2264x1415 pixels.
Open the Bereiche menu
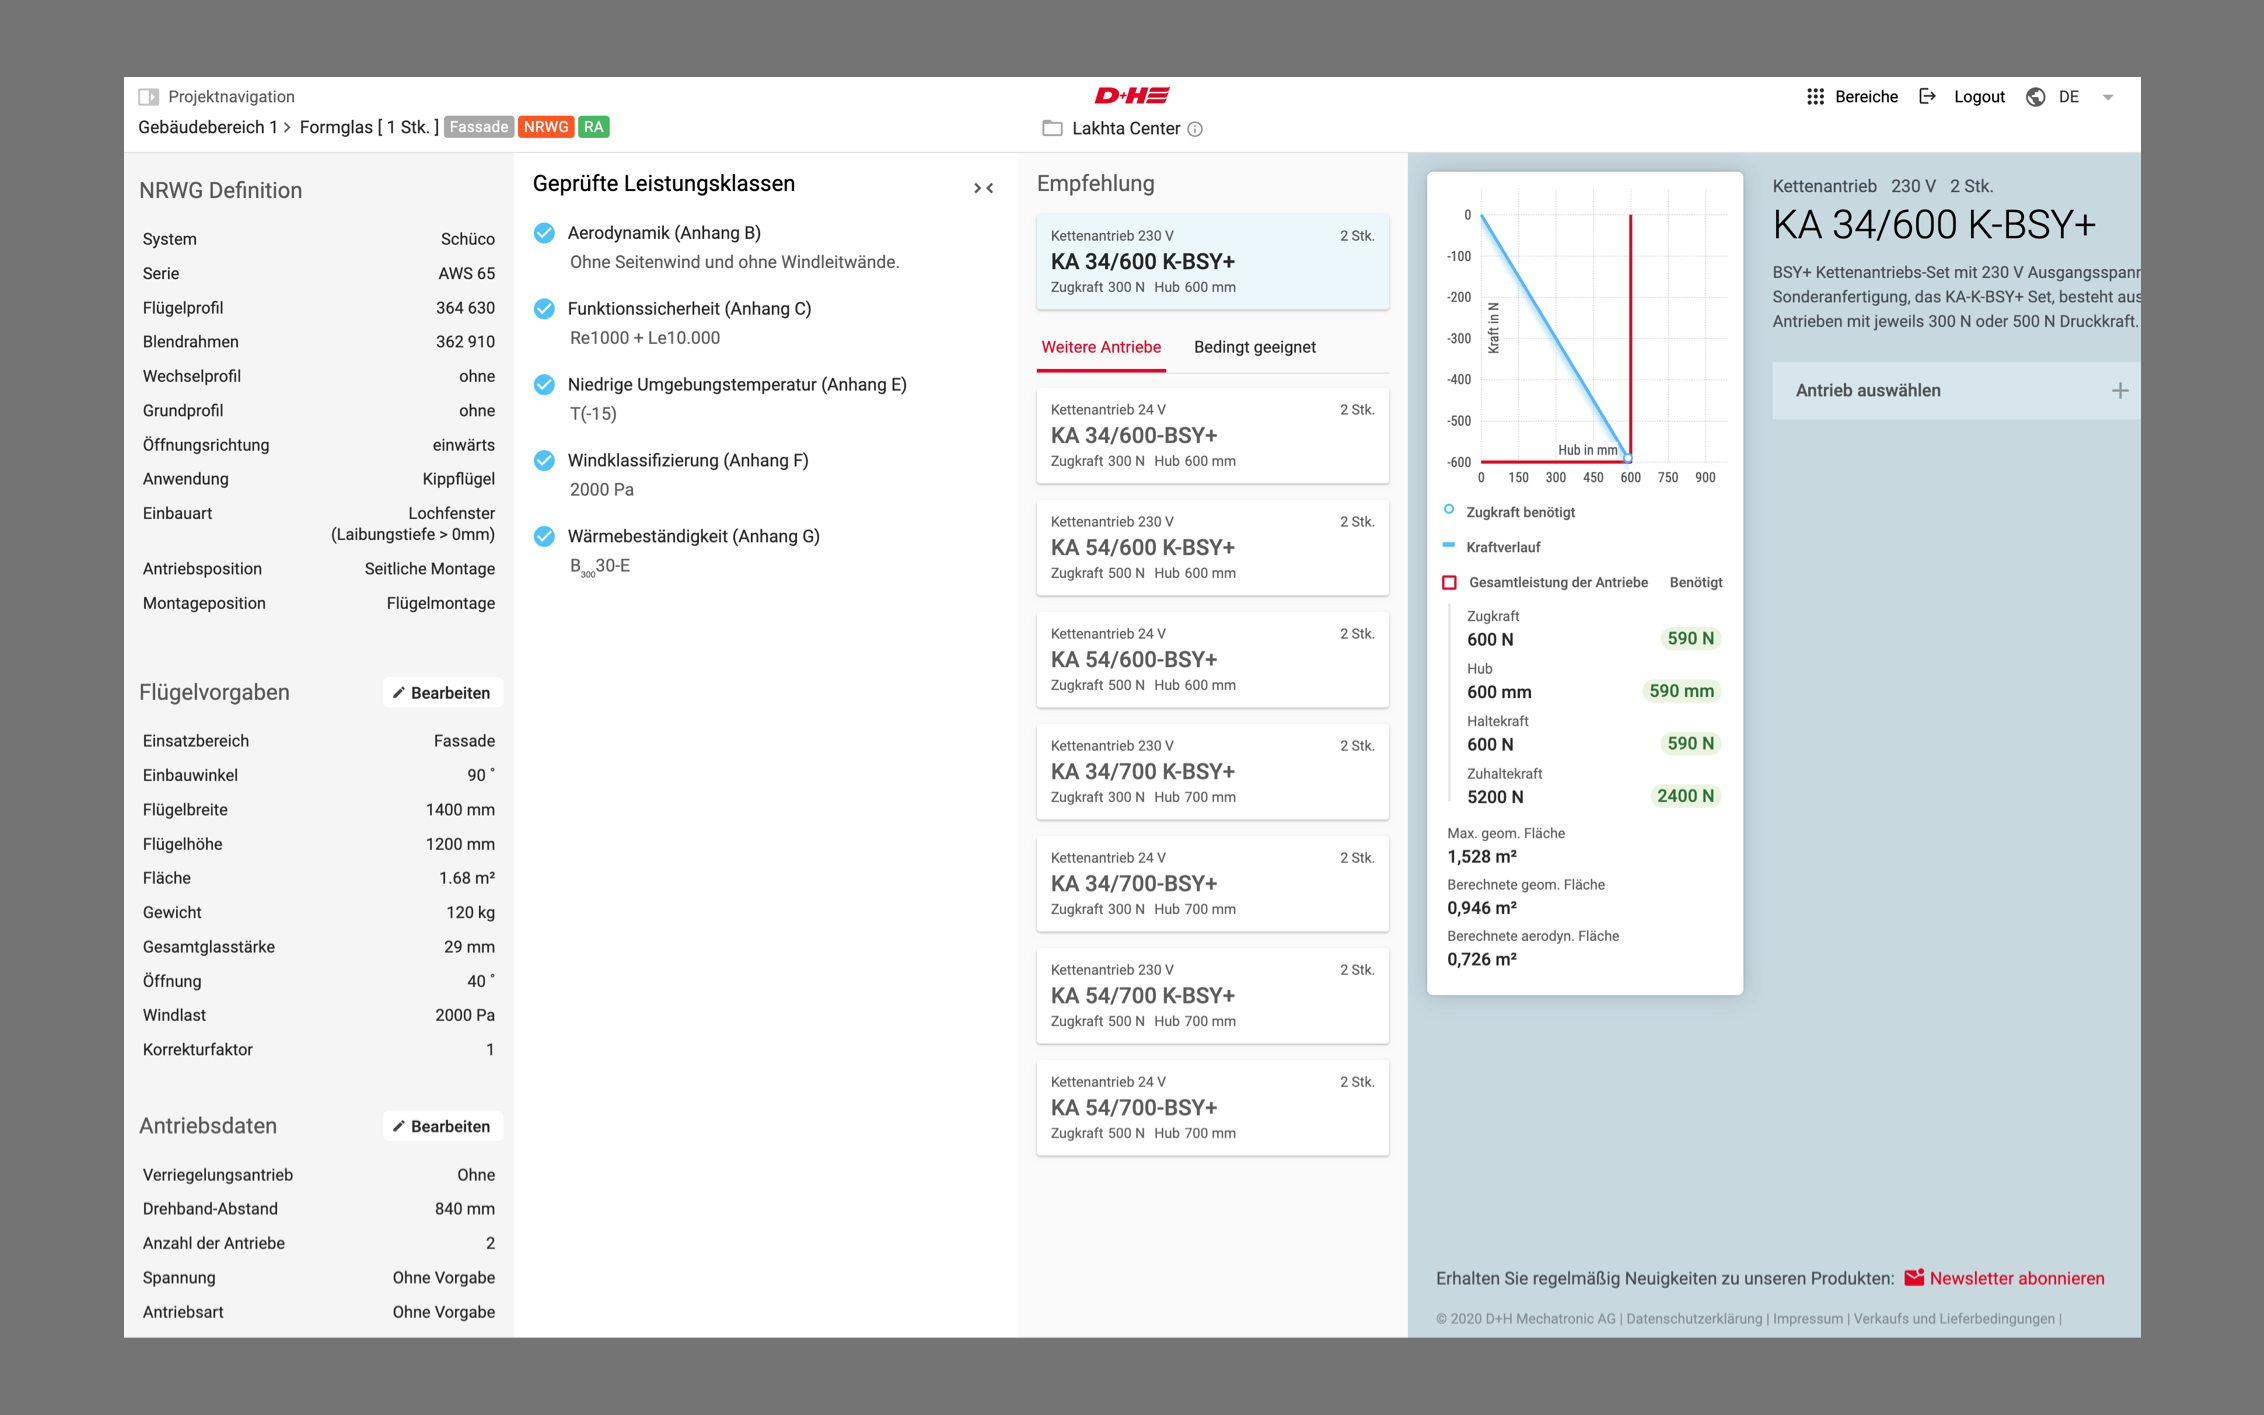[x=1866, y=97]
